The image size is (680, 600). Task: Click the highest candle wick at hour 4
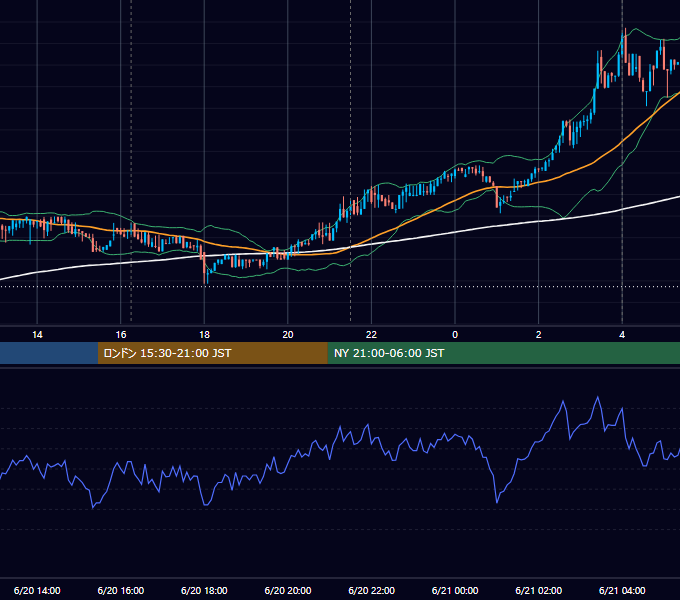coord(625,31)
